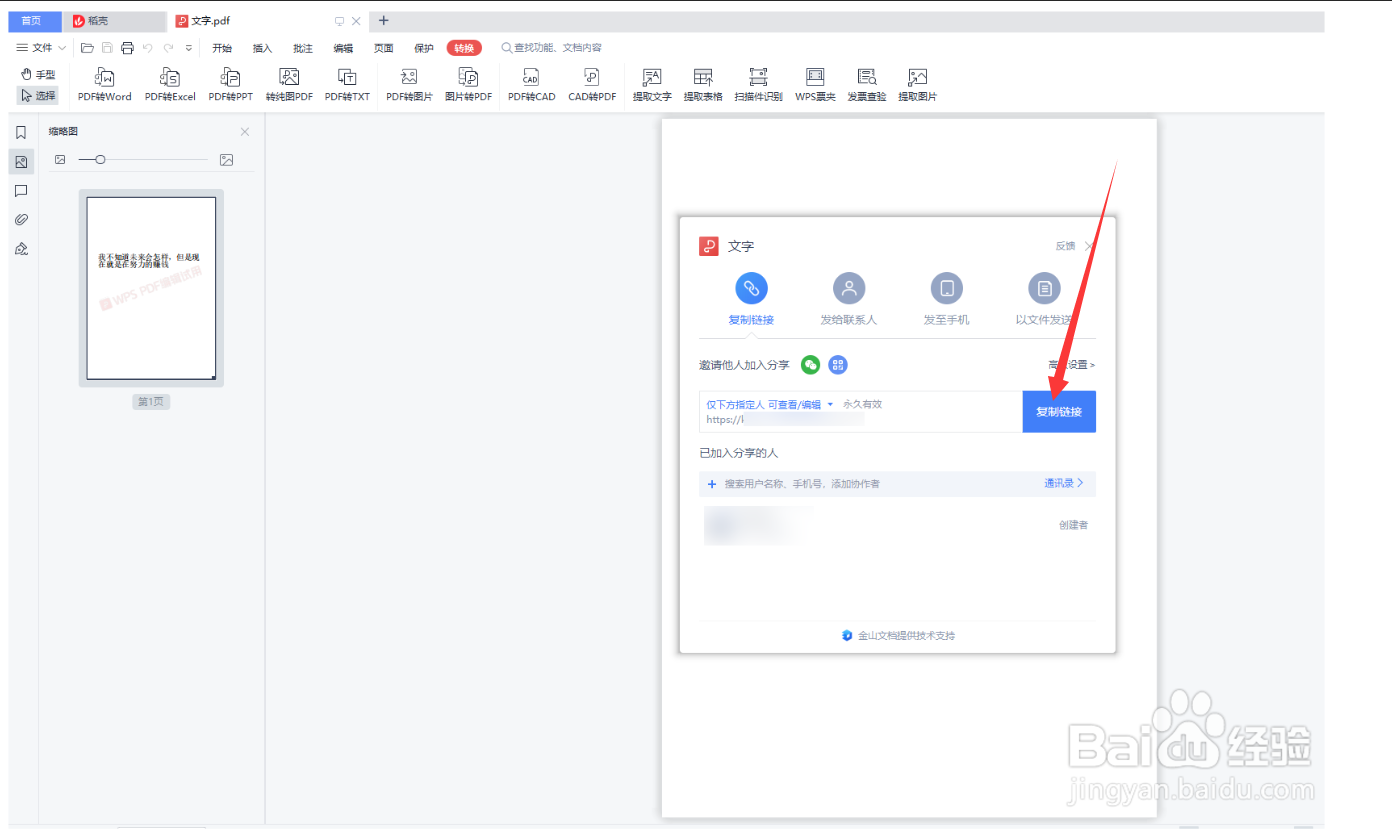
Task: Click the redo arrow icon
Action: point(168,48)
